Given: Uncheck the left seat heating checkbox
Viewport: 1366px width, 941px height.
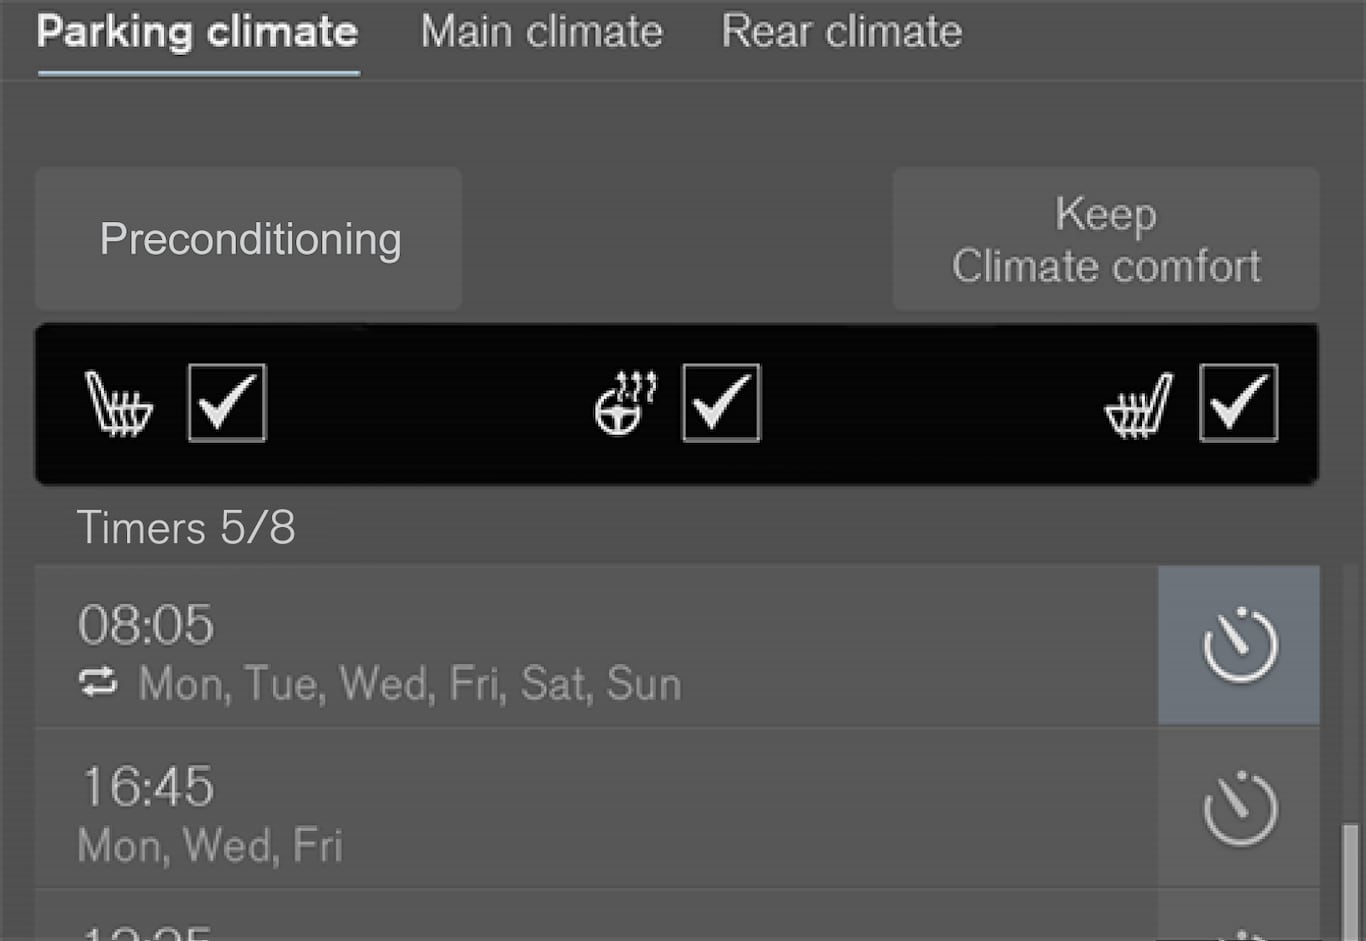Looking at the screenshot, I should pos(227,403).
